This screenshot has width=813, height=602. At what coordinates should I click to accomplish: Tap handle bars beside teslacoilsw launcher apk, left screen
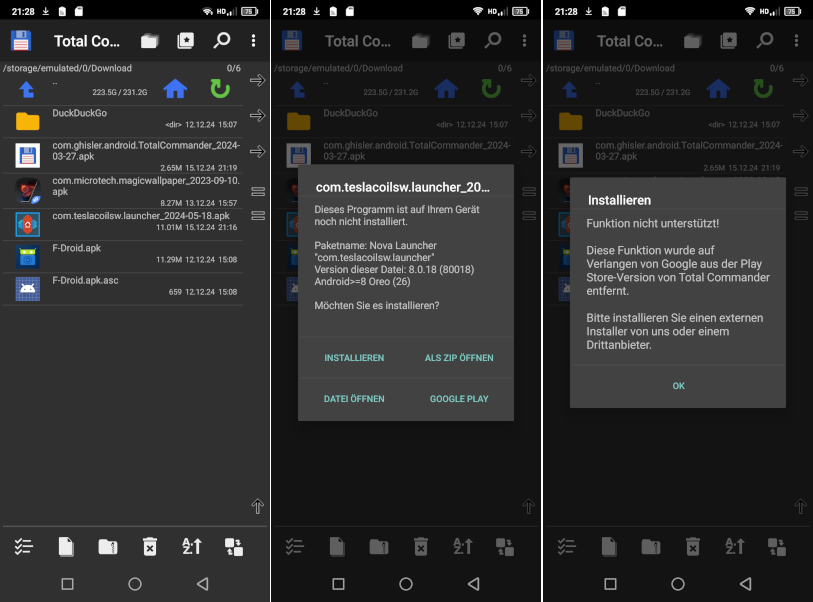pyautogui.click(x=258, y=215)
